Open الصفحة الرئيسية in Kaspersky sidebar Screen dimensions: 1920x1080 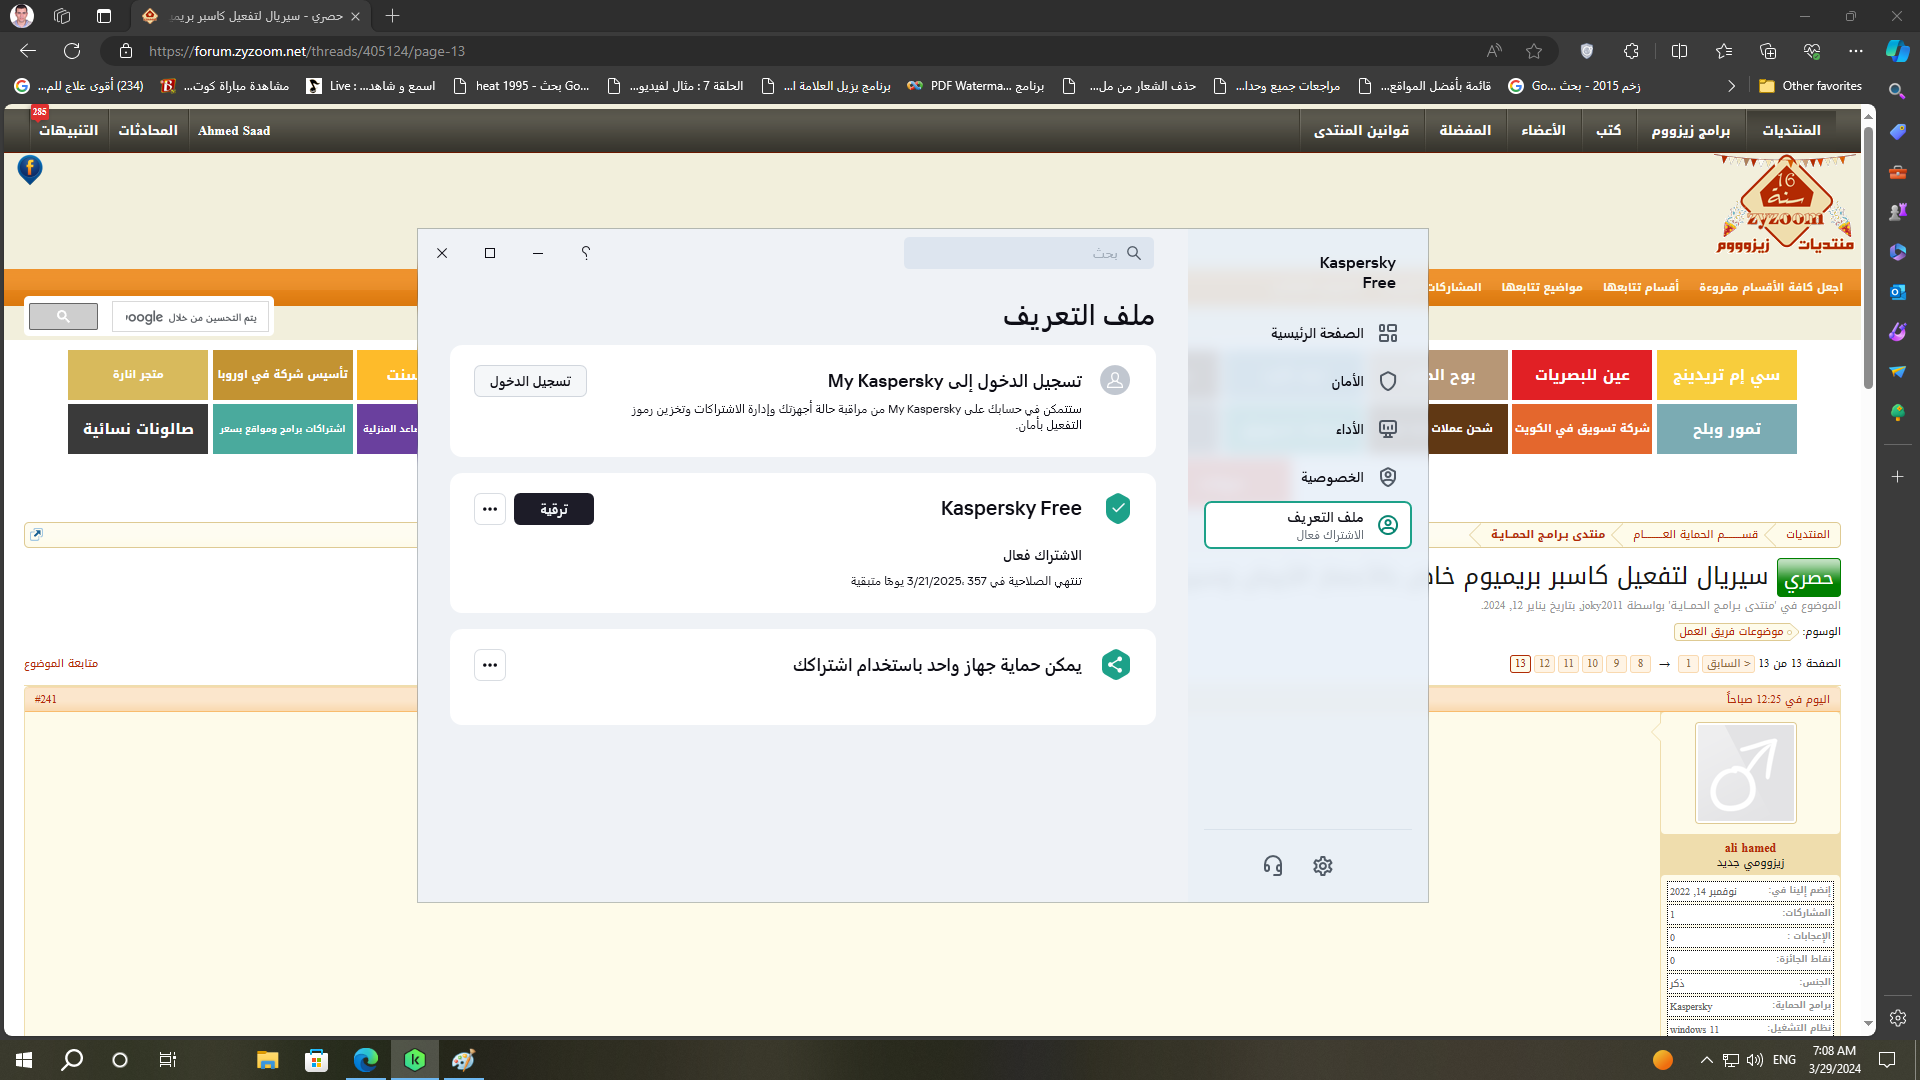click(1308, 333)
